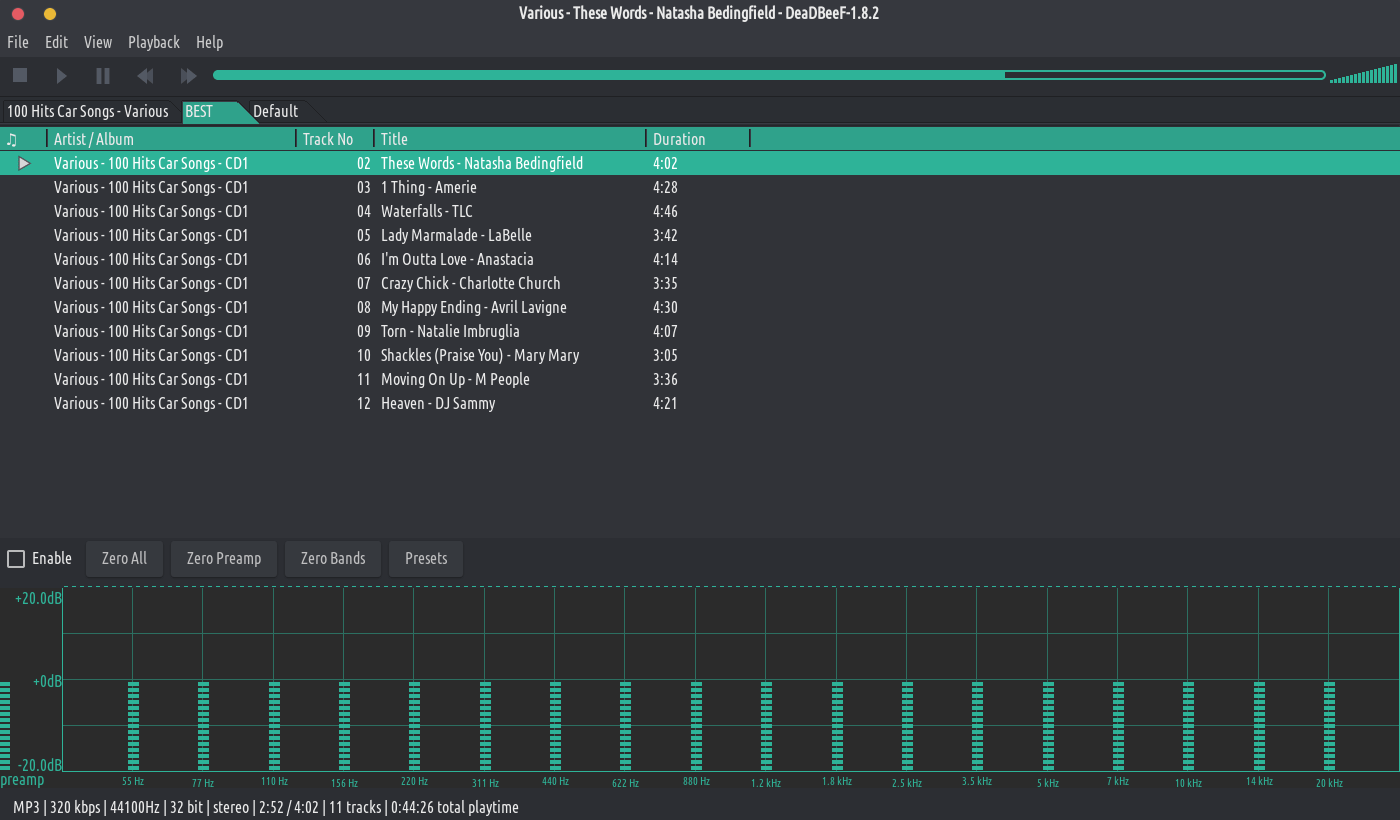Select track Crazy Chick - Charlotte Church

pos(700,283)
